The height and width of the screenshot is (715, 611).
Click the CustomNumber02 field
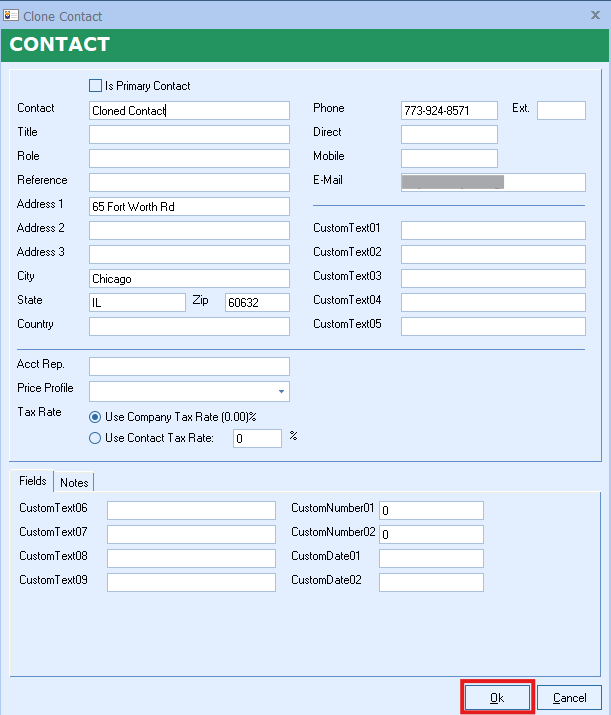[x=431, y=534]
